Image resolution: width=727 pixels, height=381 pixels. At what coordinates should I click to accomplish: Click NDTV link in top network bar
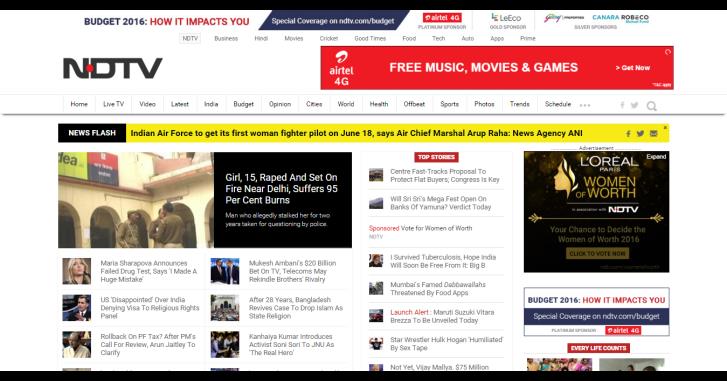click(x=190, y=38)
